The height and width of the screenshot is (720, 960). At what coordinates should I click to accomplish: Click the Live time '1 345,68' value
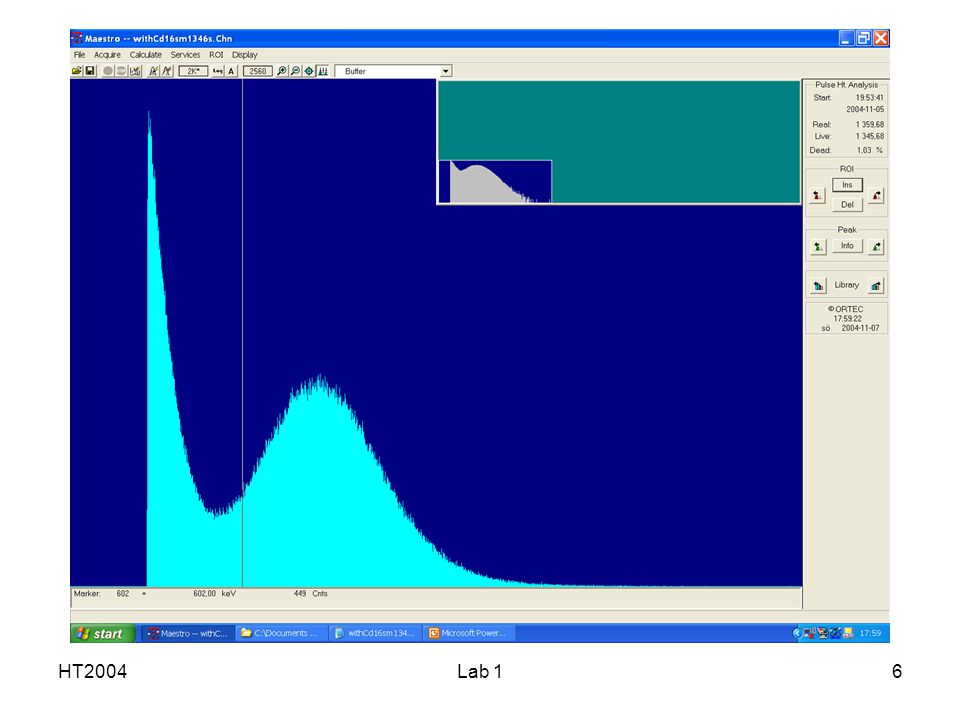pos(869,137)
